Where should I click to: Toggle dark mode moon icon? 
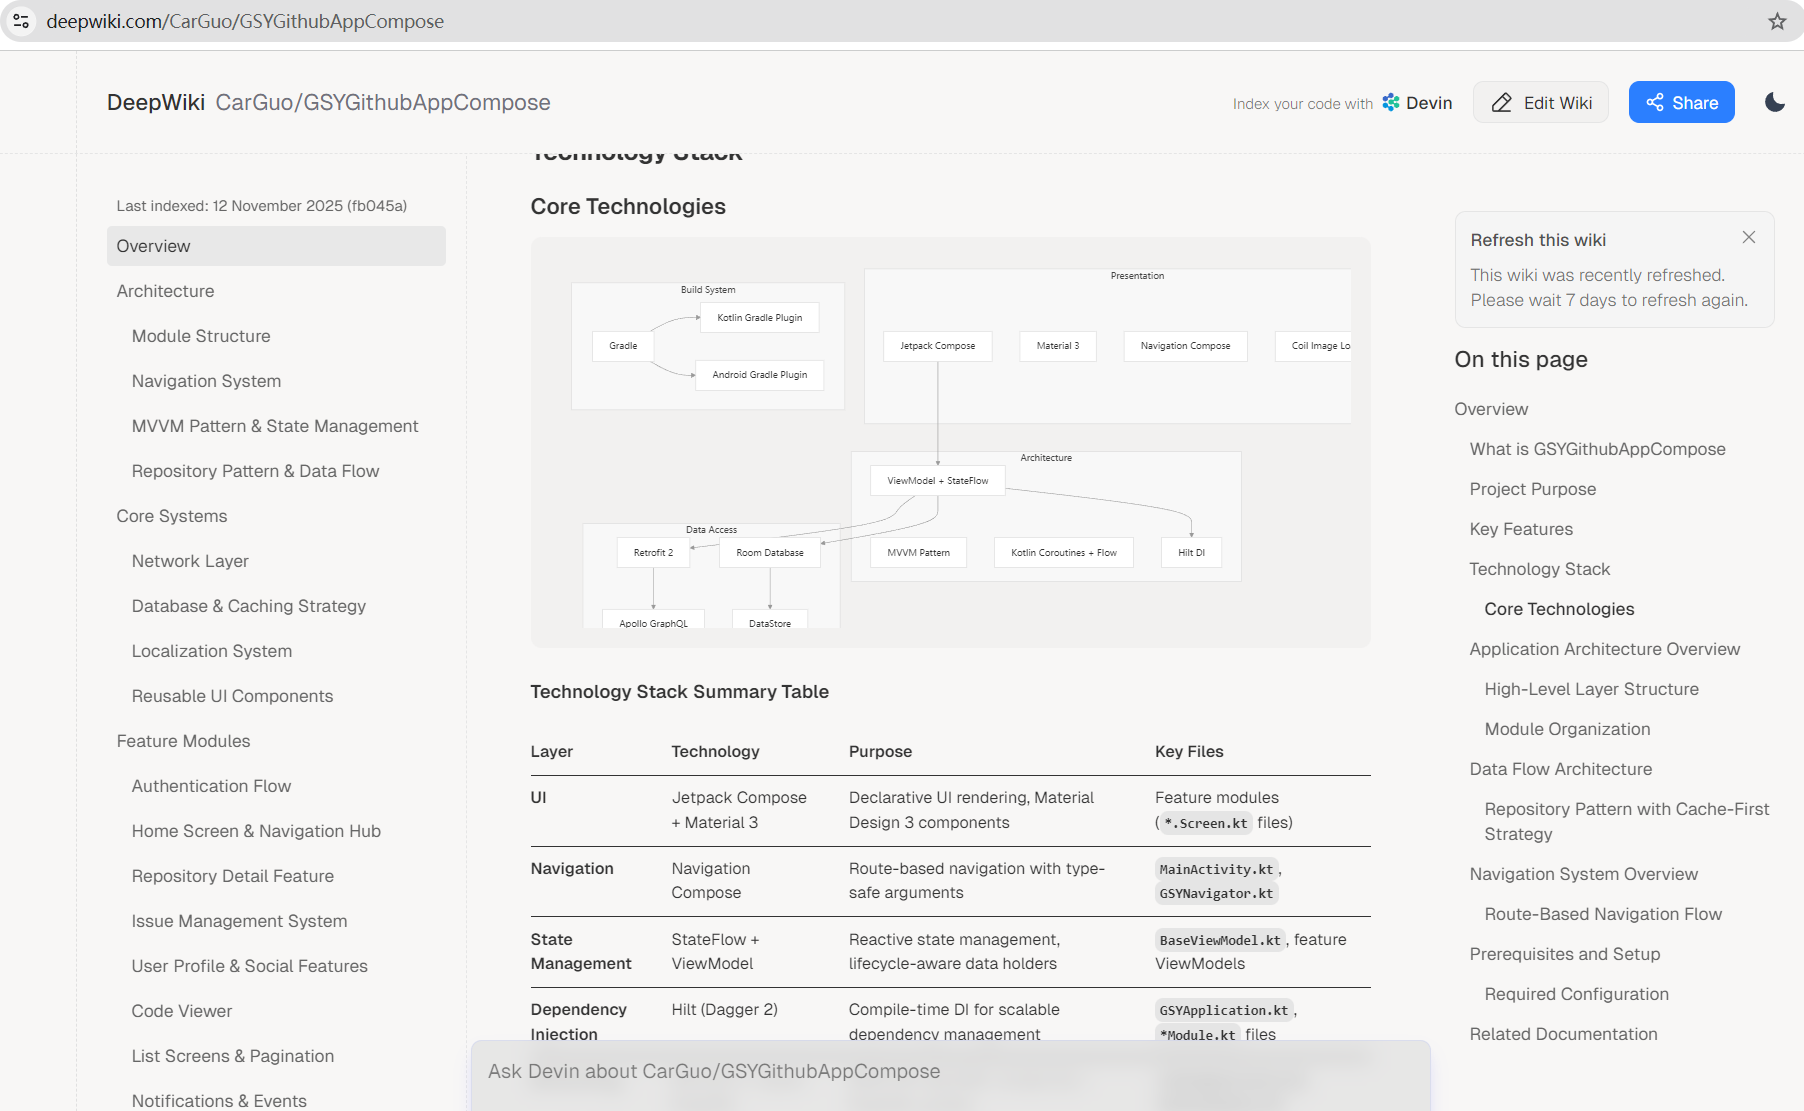tap(1775, 102)
